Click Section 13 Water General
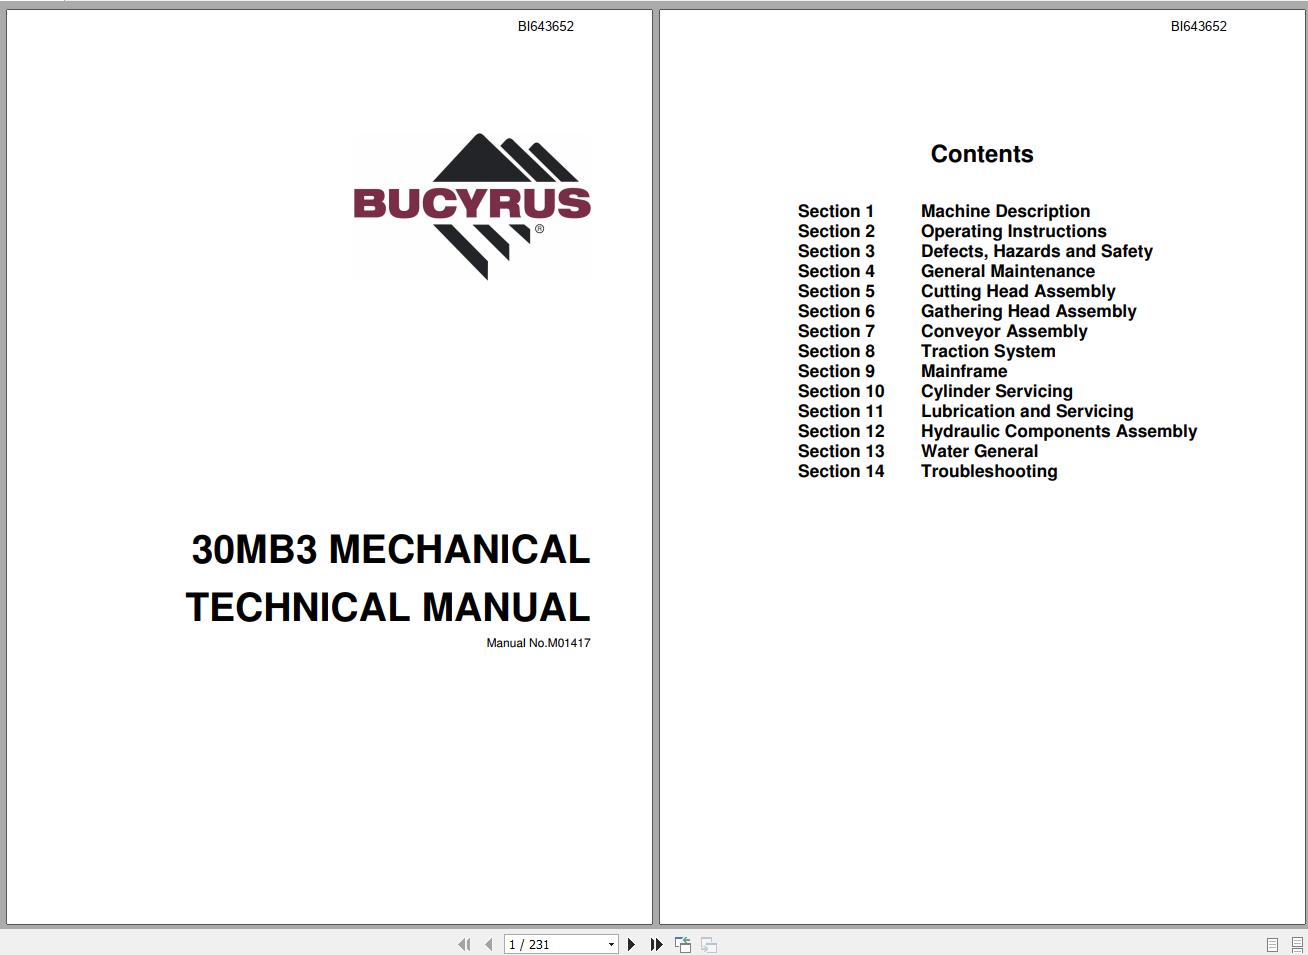The image size is (1308, 955). (x=918, y=451)
